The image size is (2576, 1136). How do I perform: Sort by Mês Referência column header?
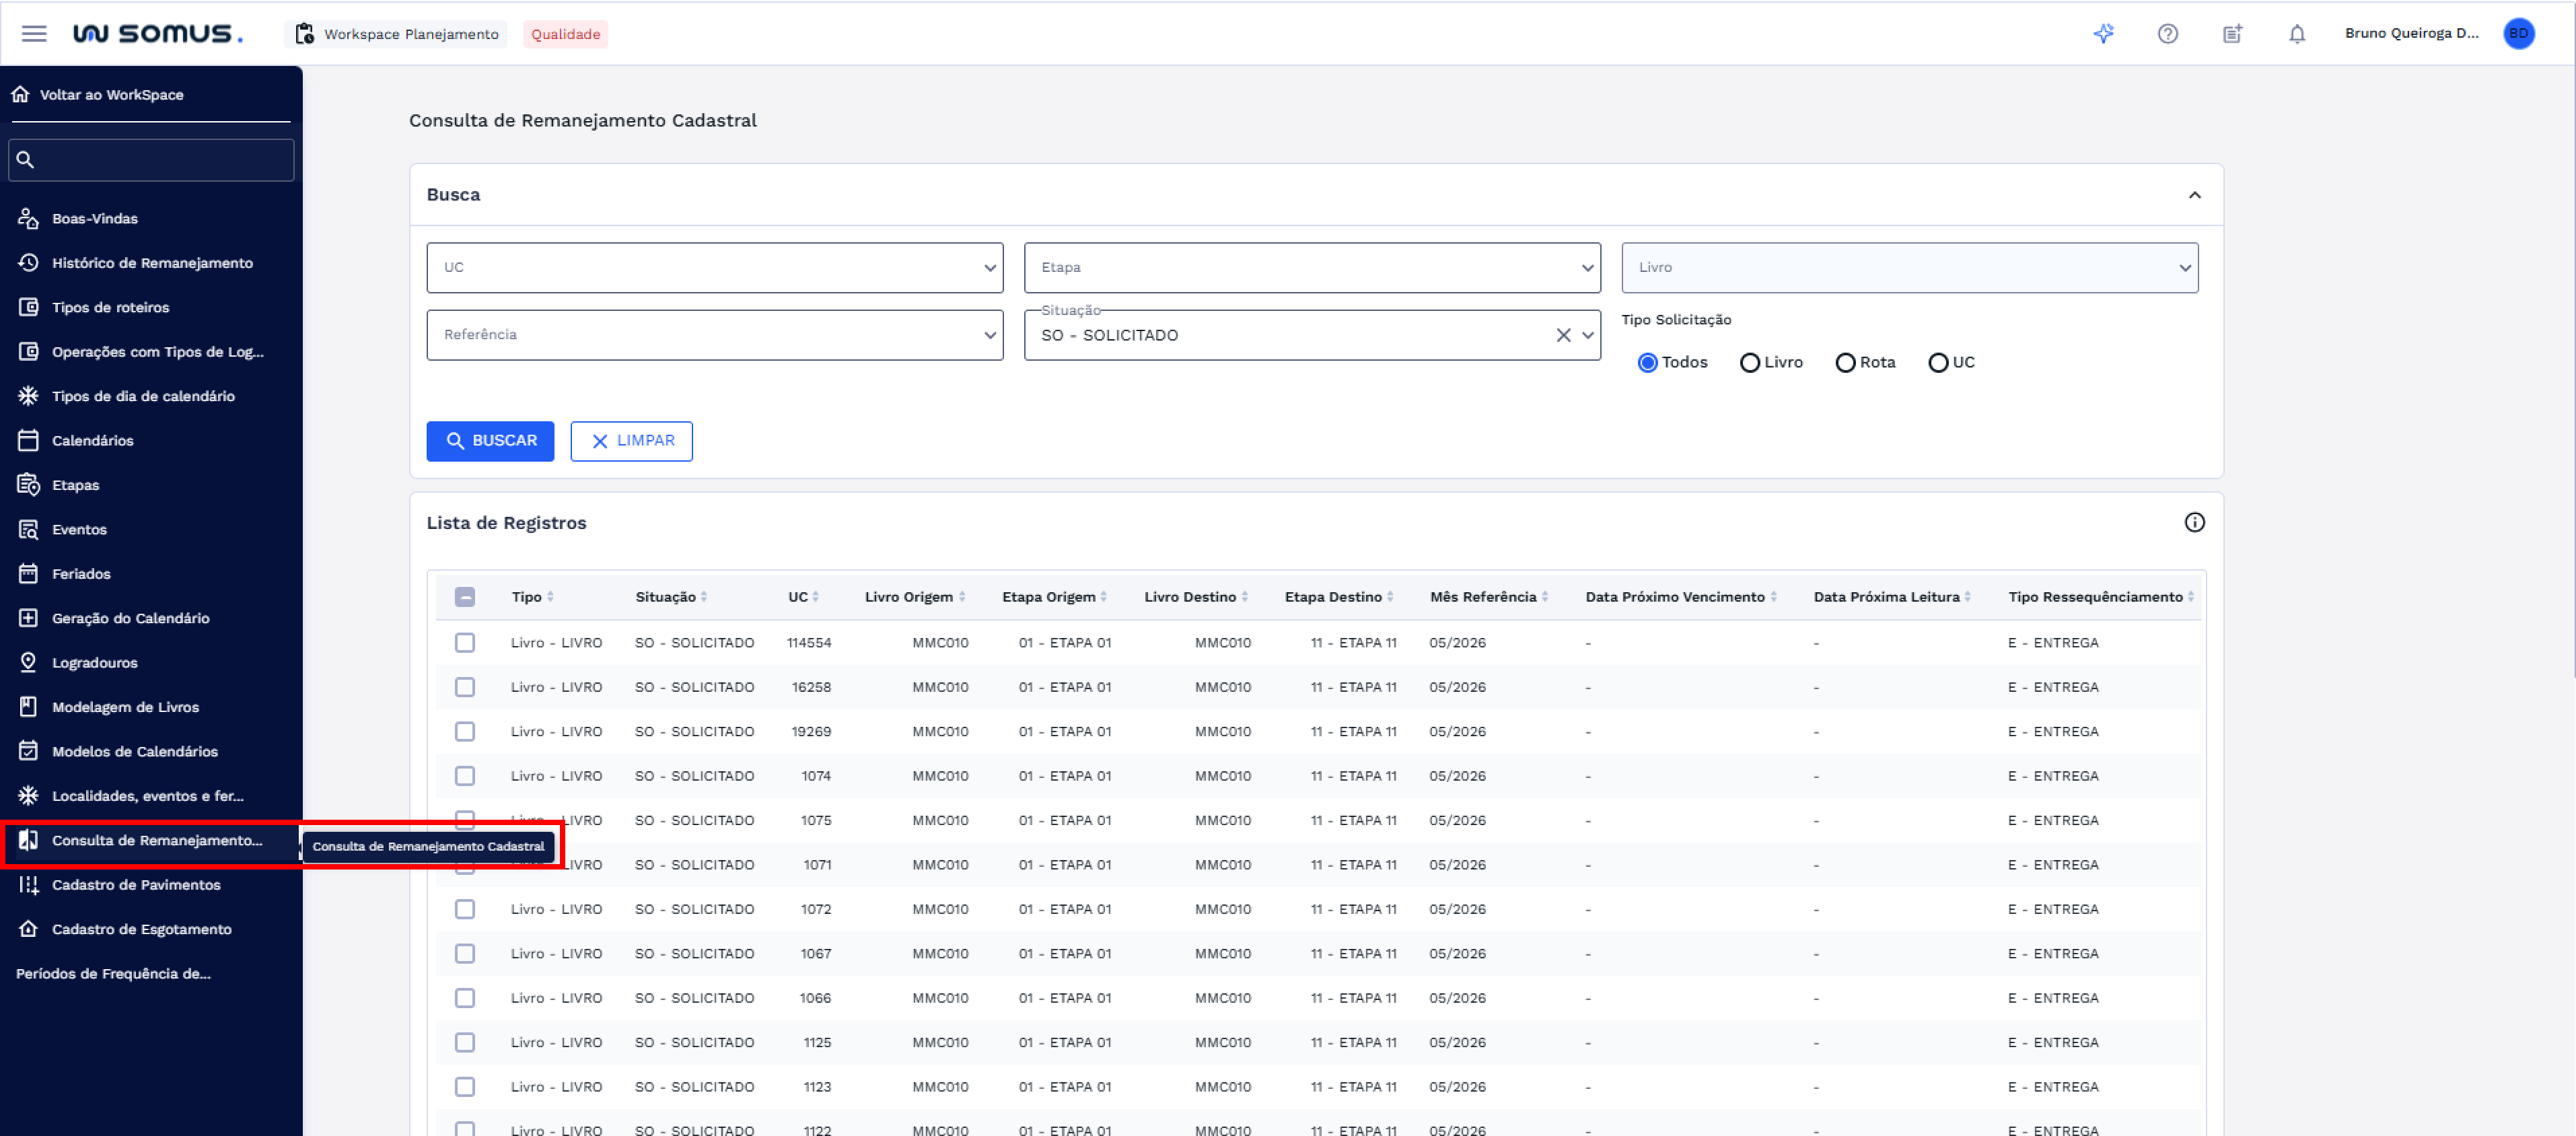[x=1488, y=597]
